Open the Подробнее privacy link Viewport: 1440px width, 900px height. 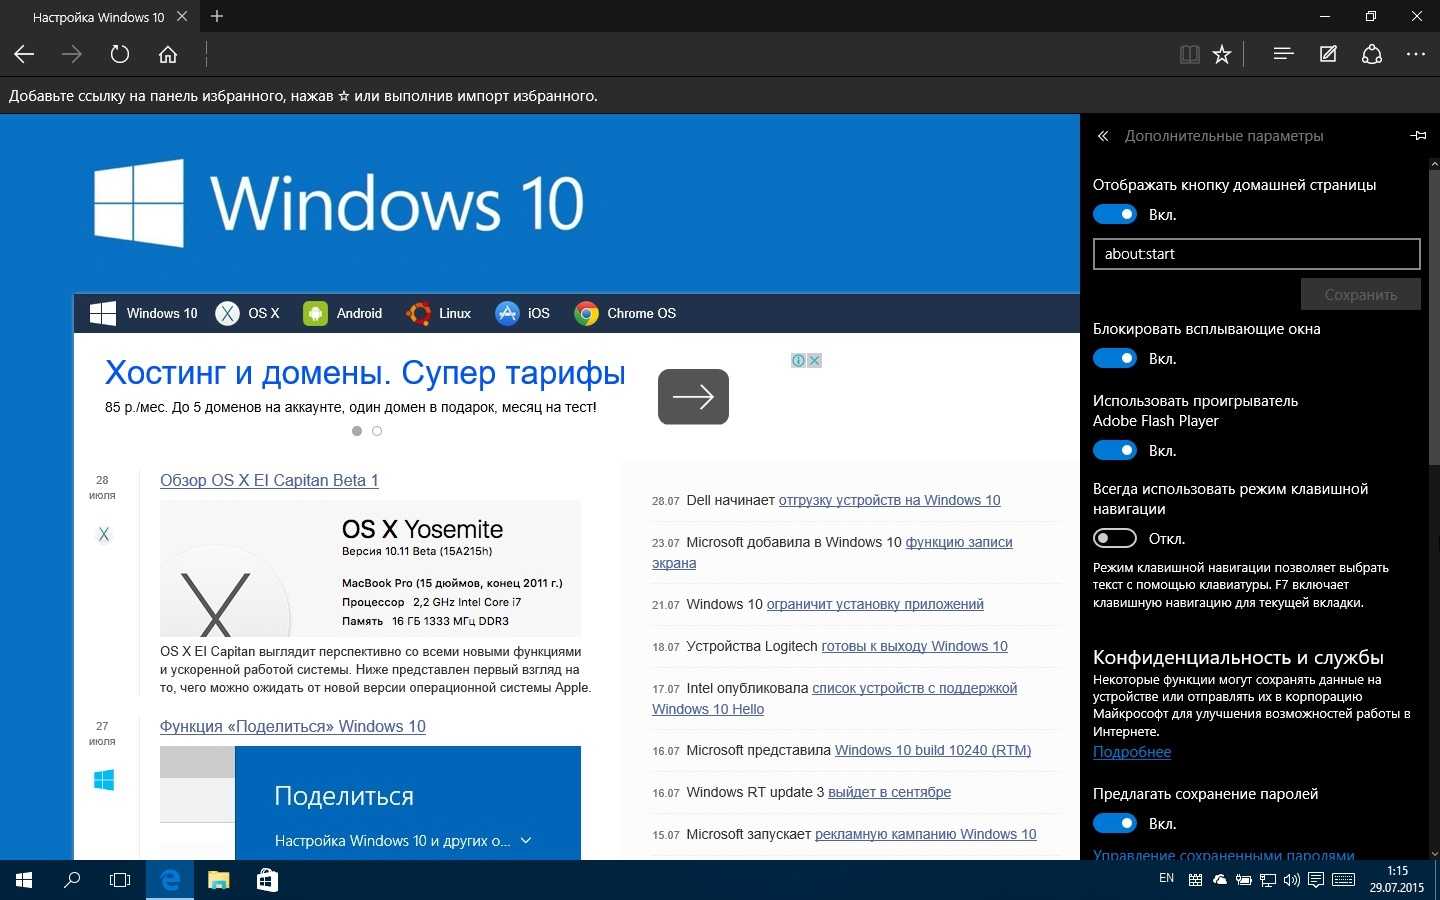click(1132, 752)
